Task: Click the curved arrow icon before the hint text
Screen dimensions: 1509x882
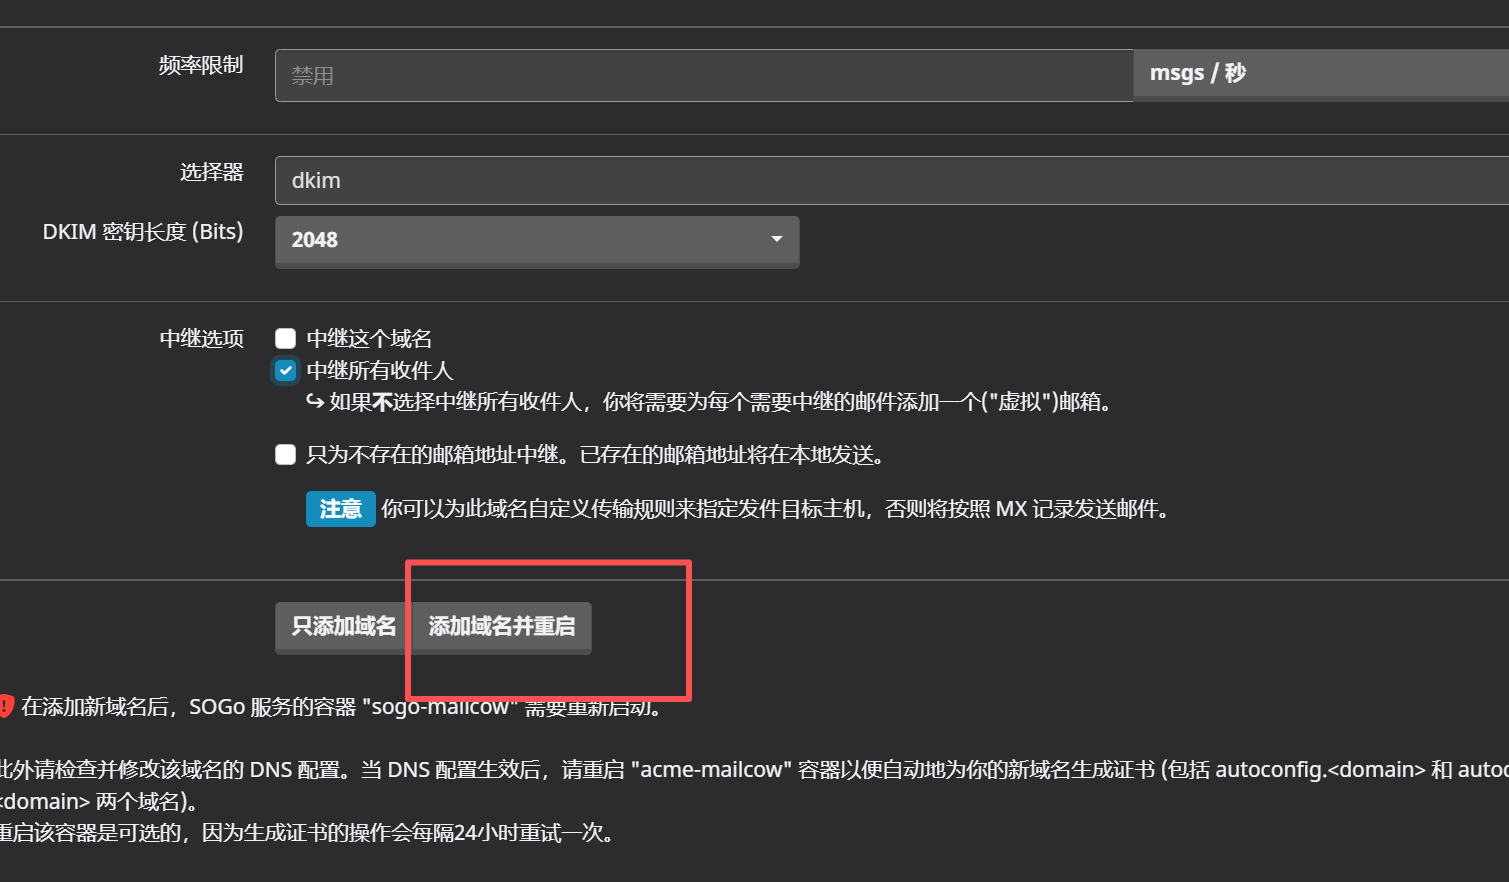Action: [x=315, y=402]
